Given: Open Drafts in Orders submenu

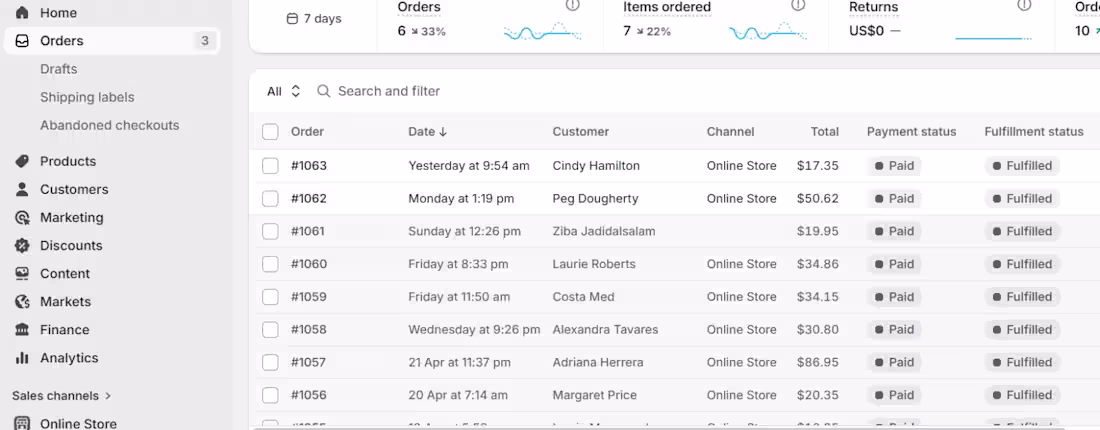Looking at the screenshot, I should point(59,69).
